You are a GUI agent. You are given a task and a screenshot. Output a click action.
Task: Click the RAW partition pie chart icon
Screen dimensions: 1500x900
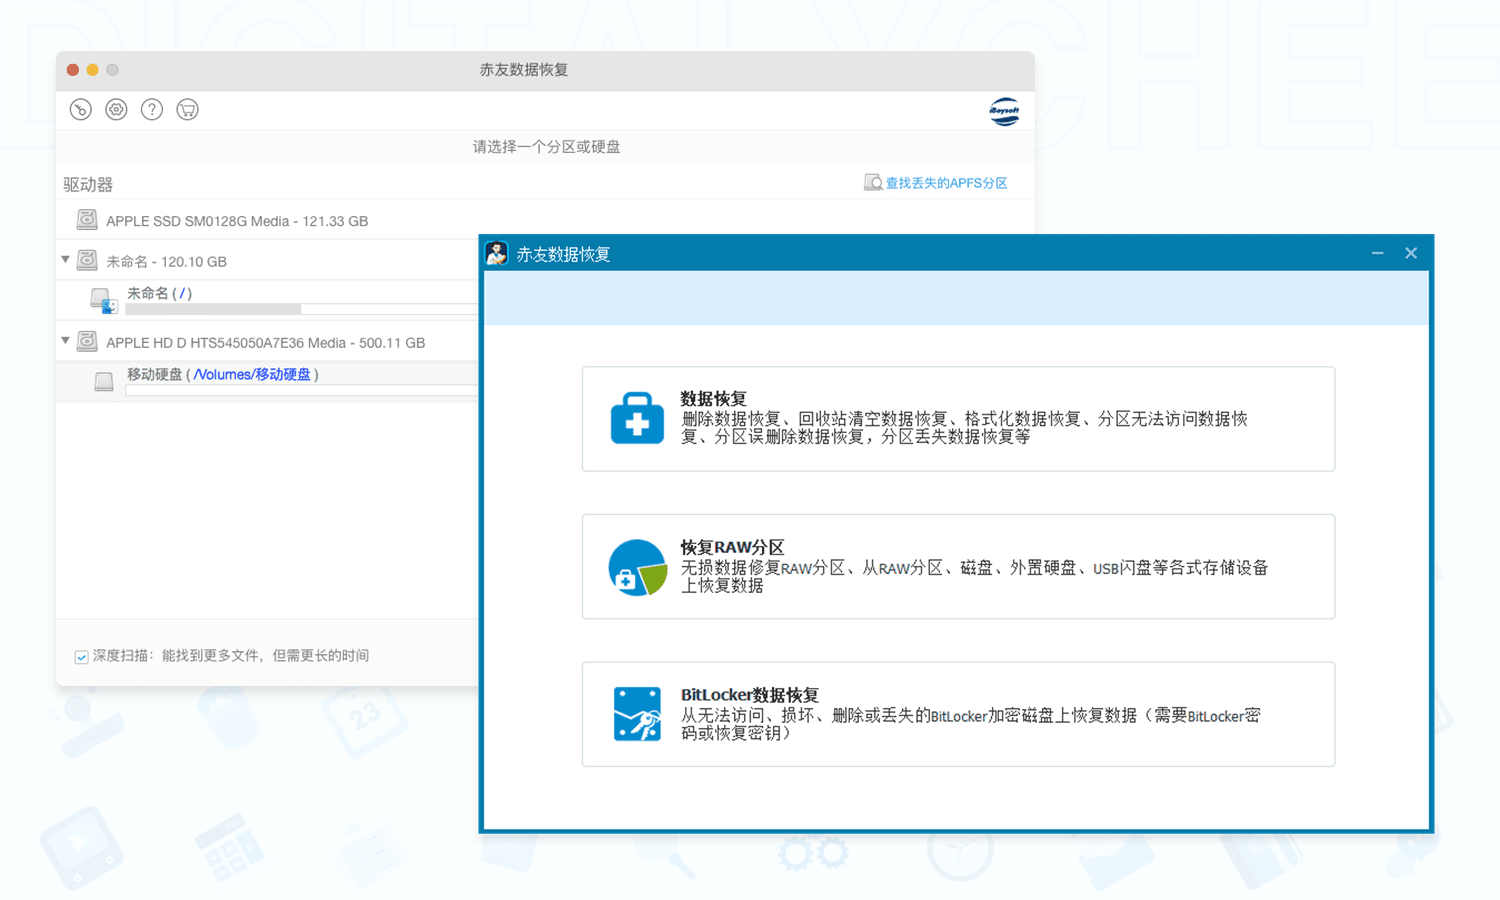tap(637, 567)
